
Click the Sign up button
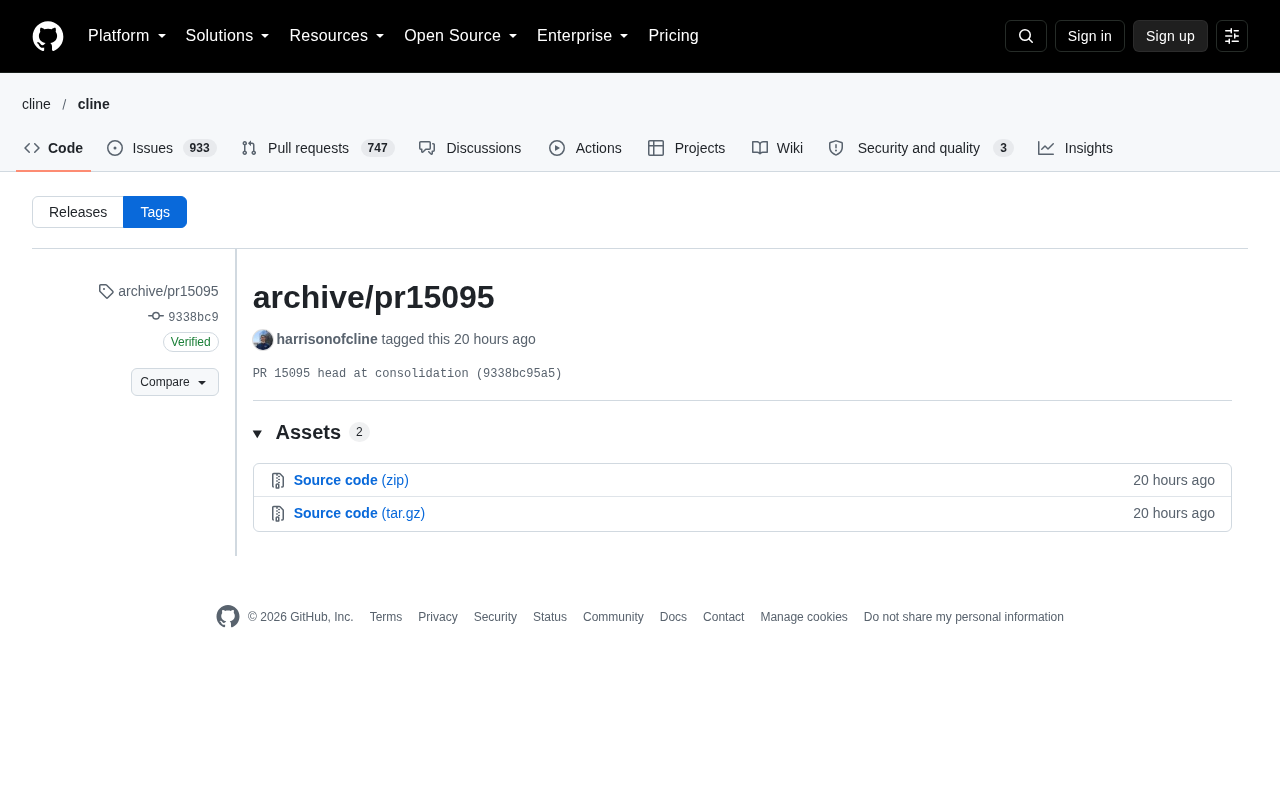1170,36
